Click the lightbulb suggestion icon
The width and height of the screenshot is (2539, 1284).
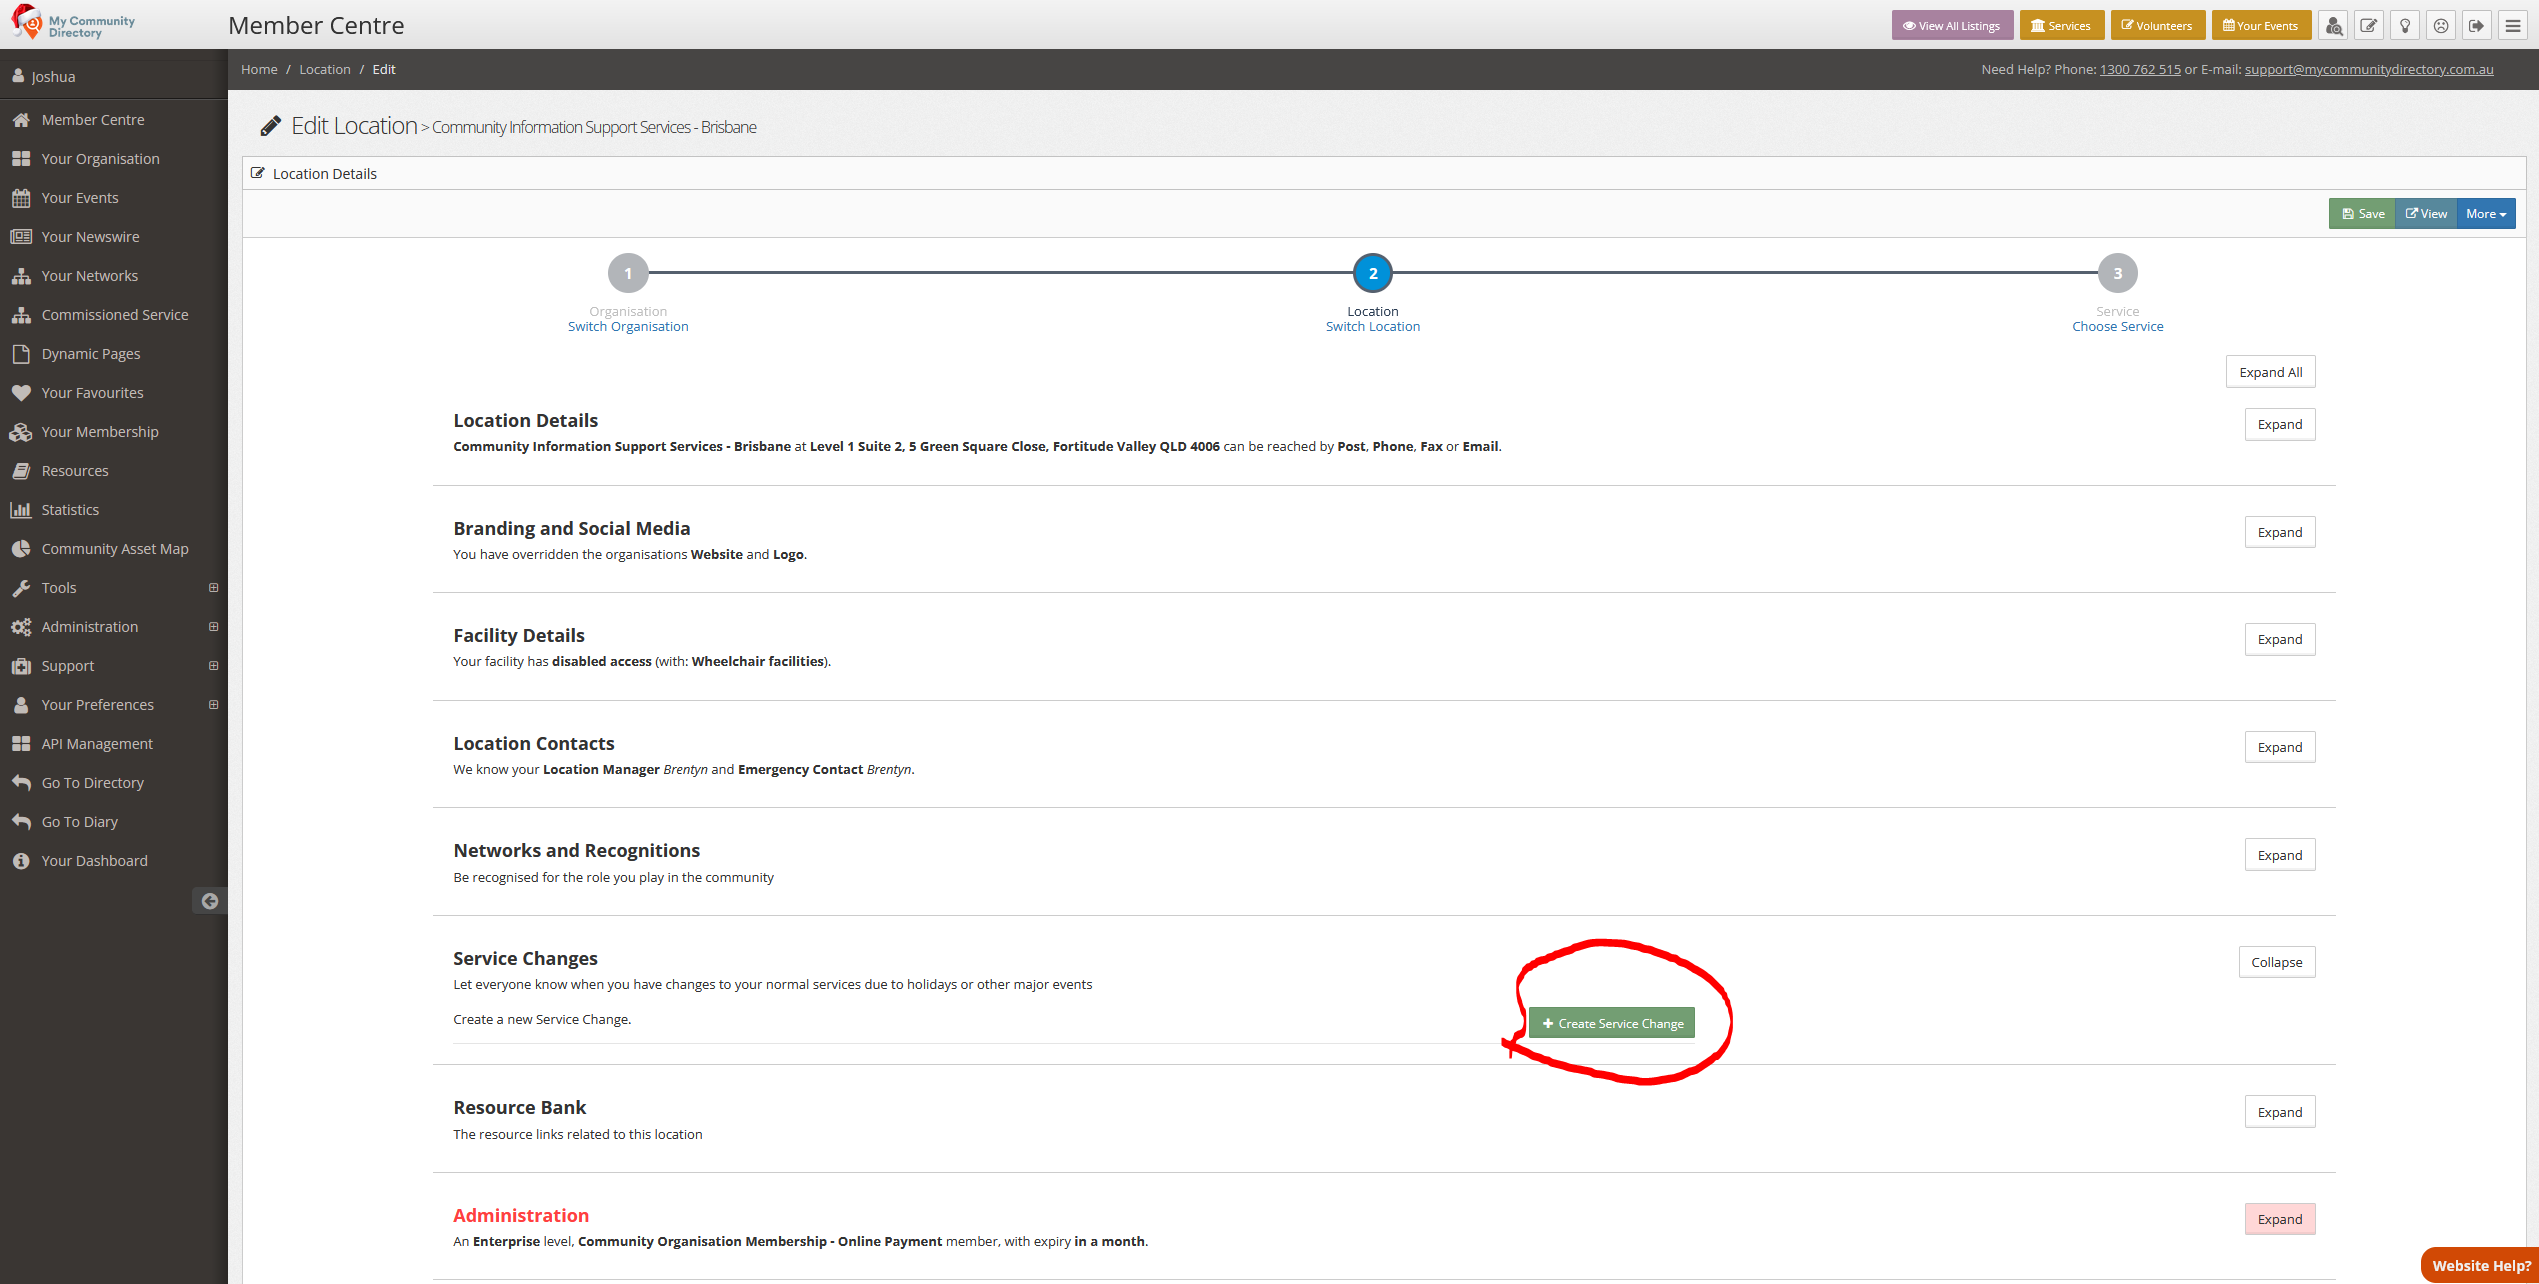pyautogui.click(x=2405, y=25)
